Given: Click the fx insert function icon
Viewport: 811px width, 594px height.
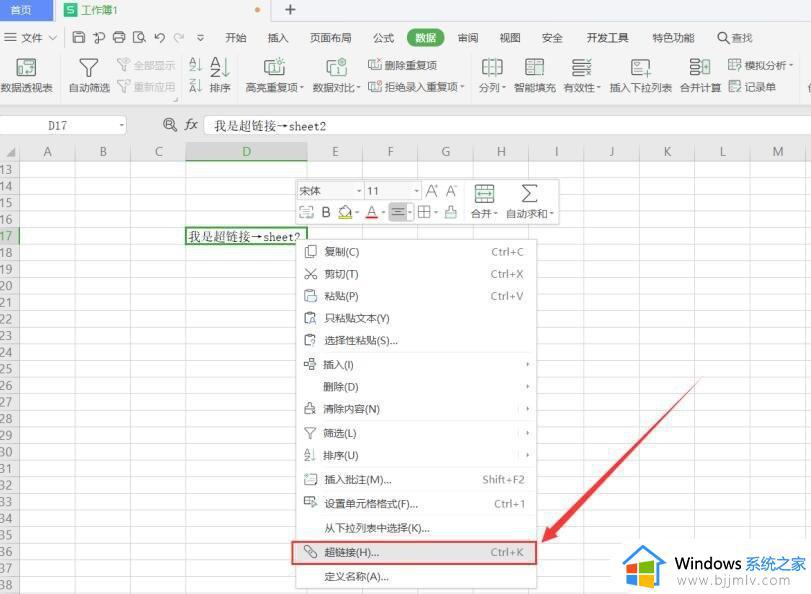Looking at the screenshot, I should tap(191, 125).
